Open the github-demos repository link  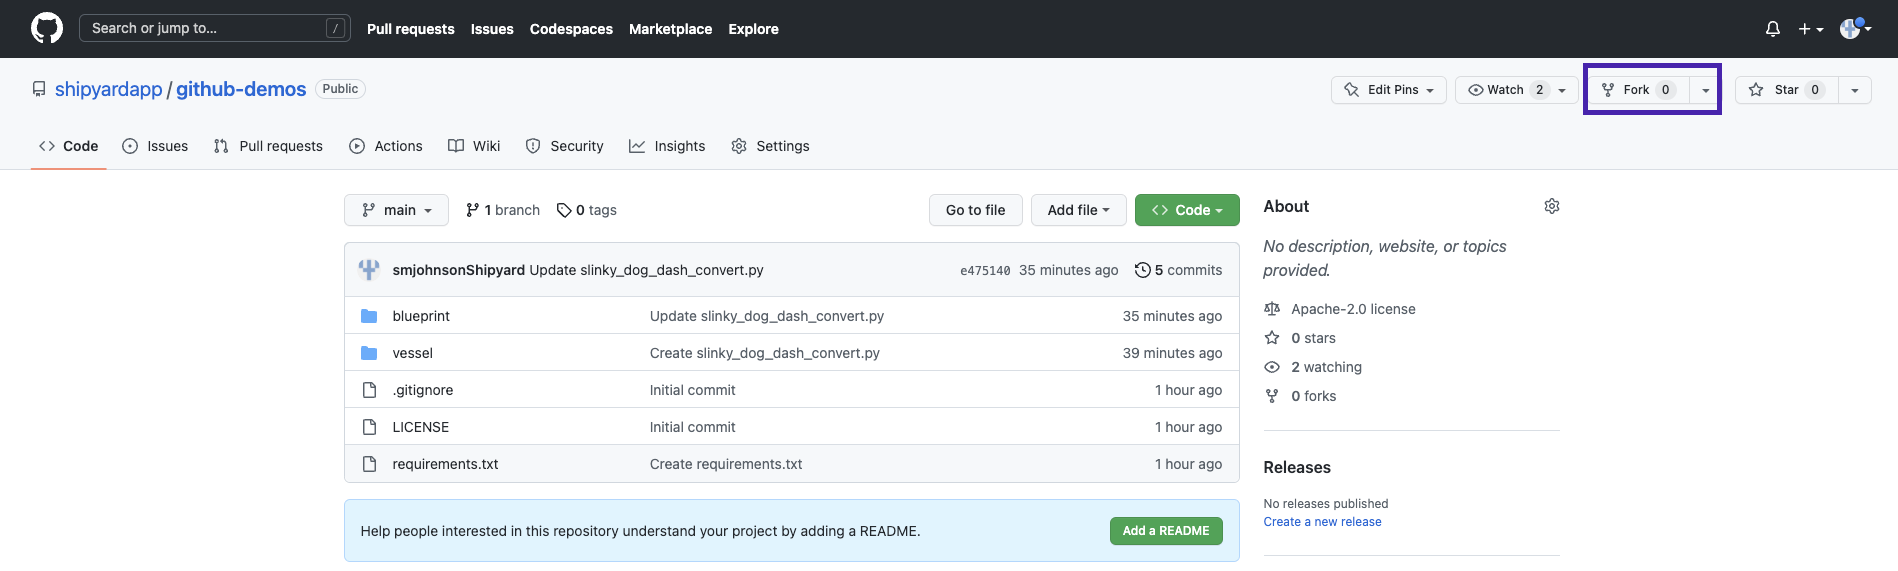tap(241, 89)
